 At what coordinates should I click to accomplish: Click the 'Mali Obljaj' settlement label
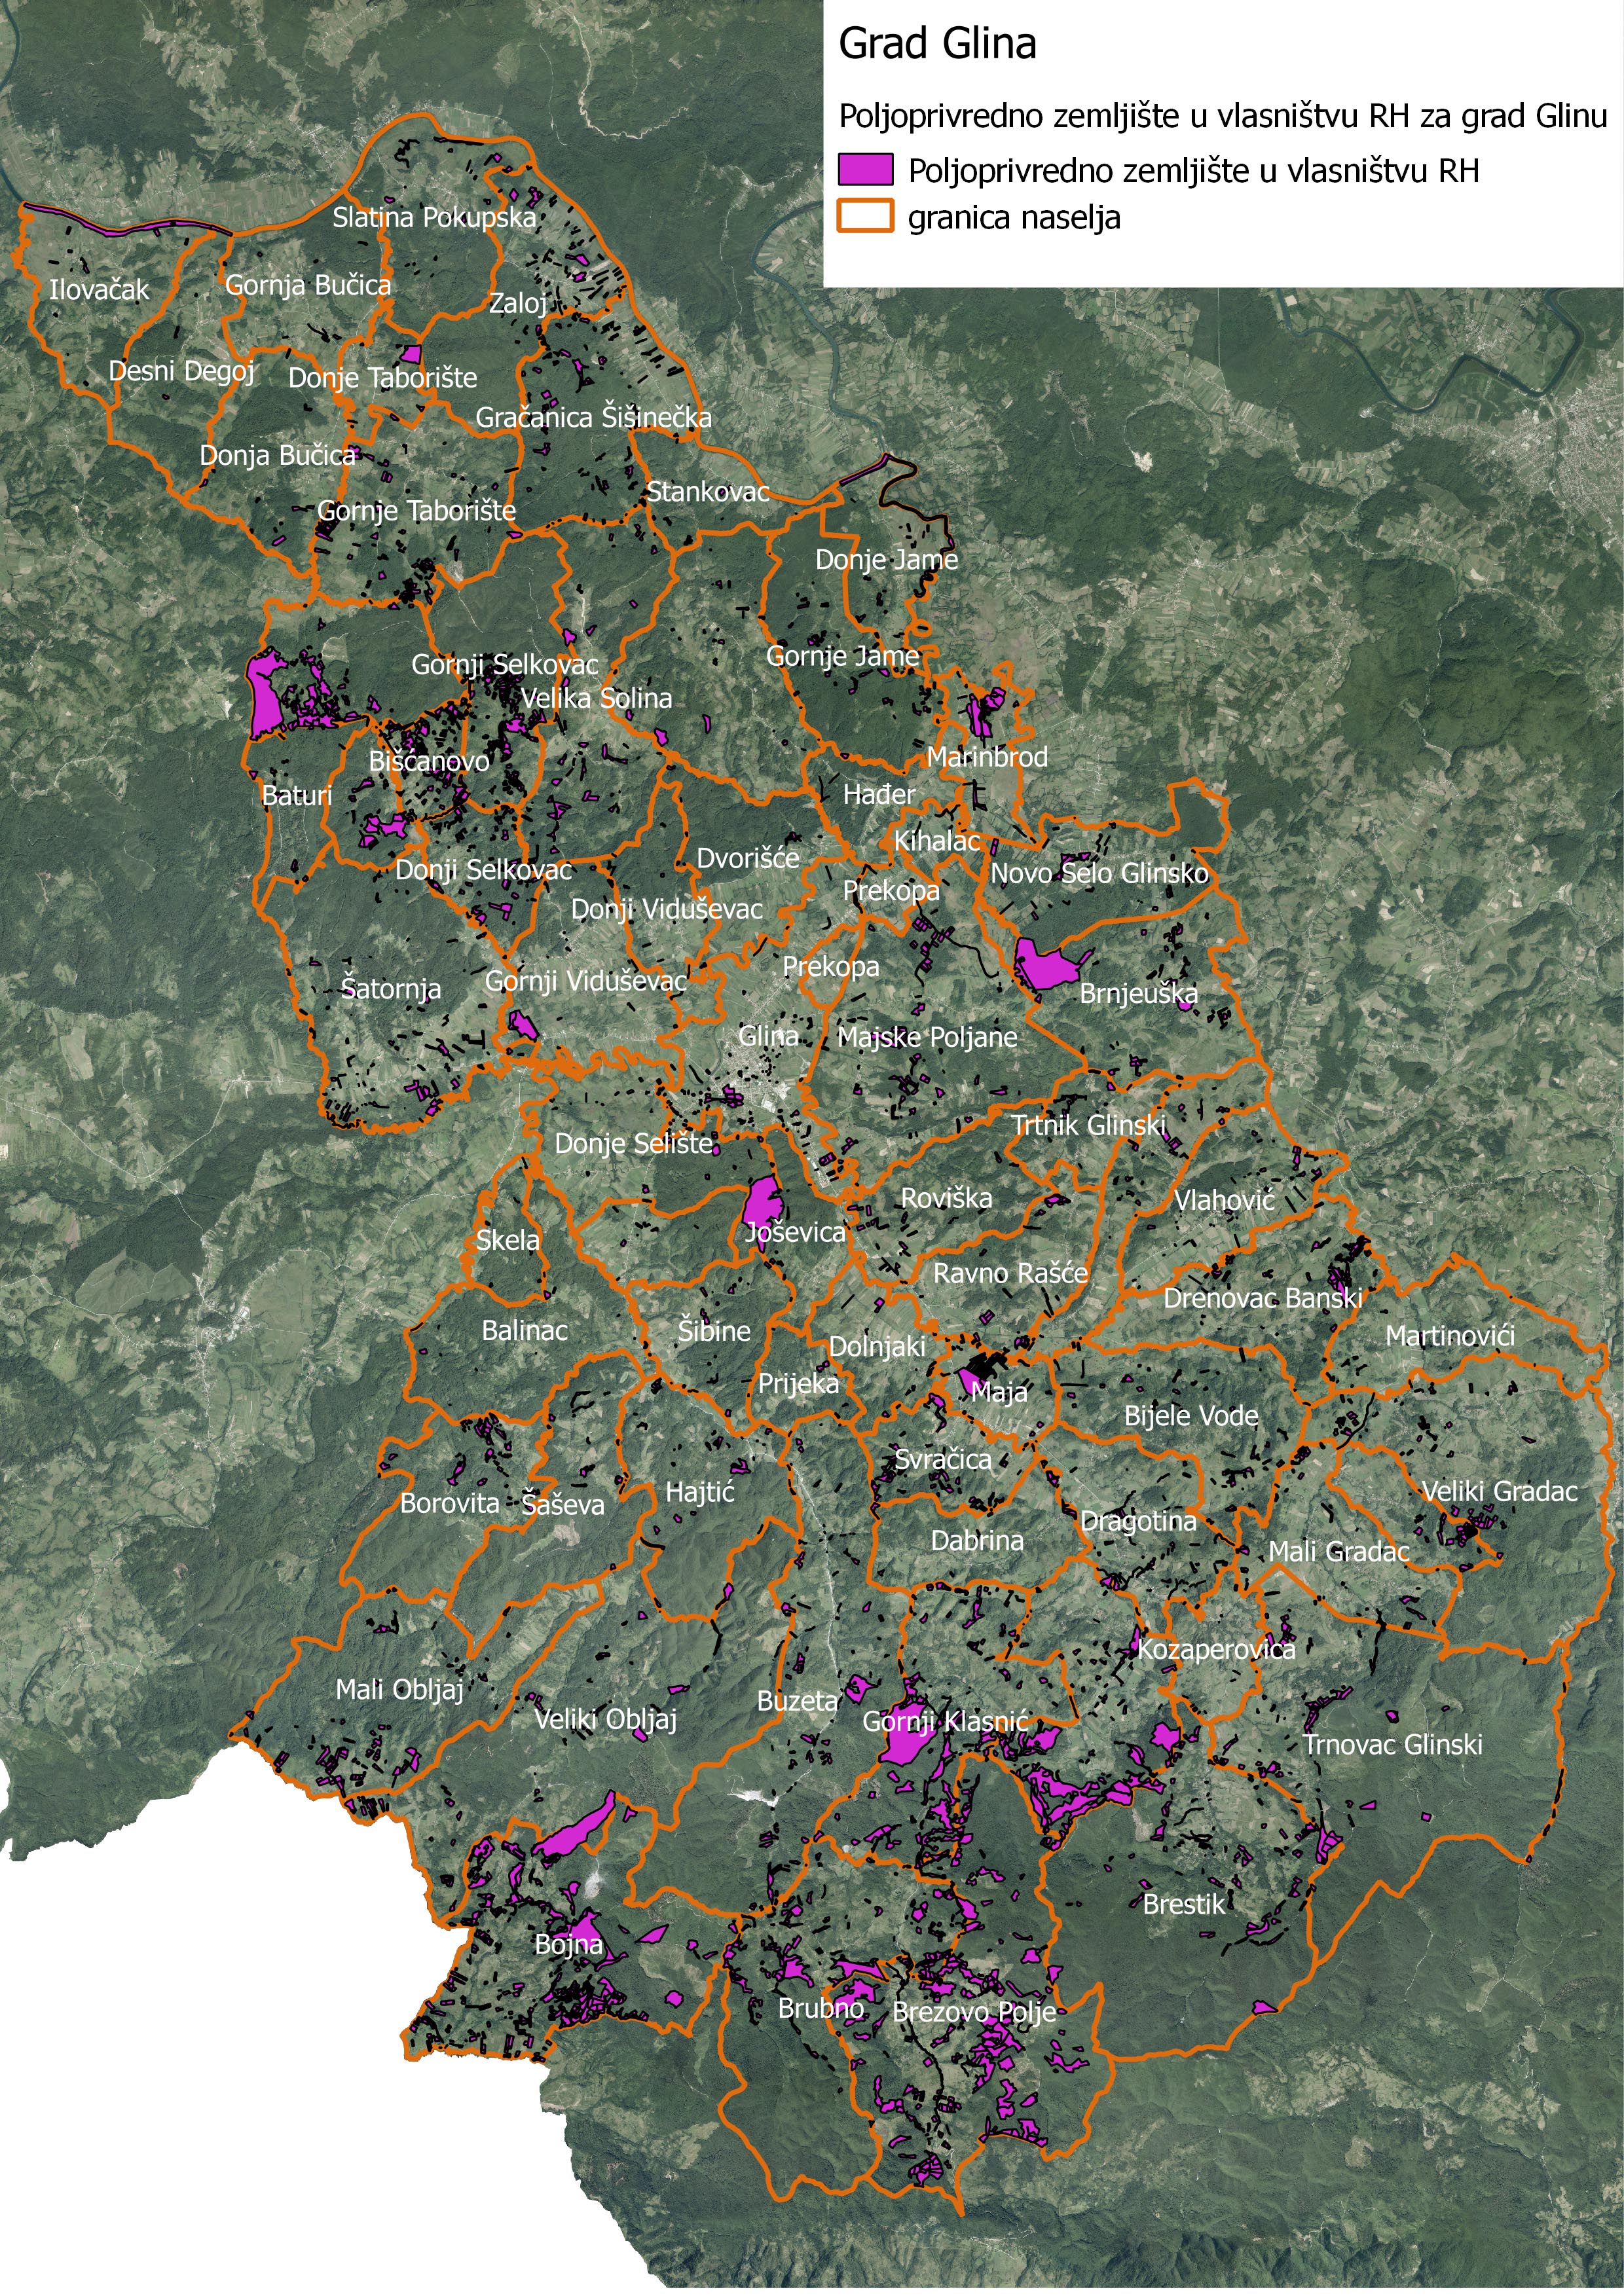(399, 1690)
